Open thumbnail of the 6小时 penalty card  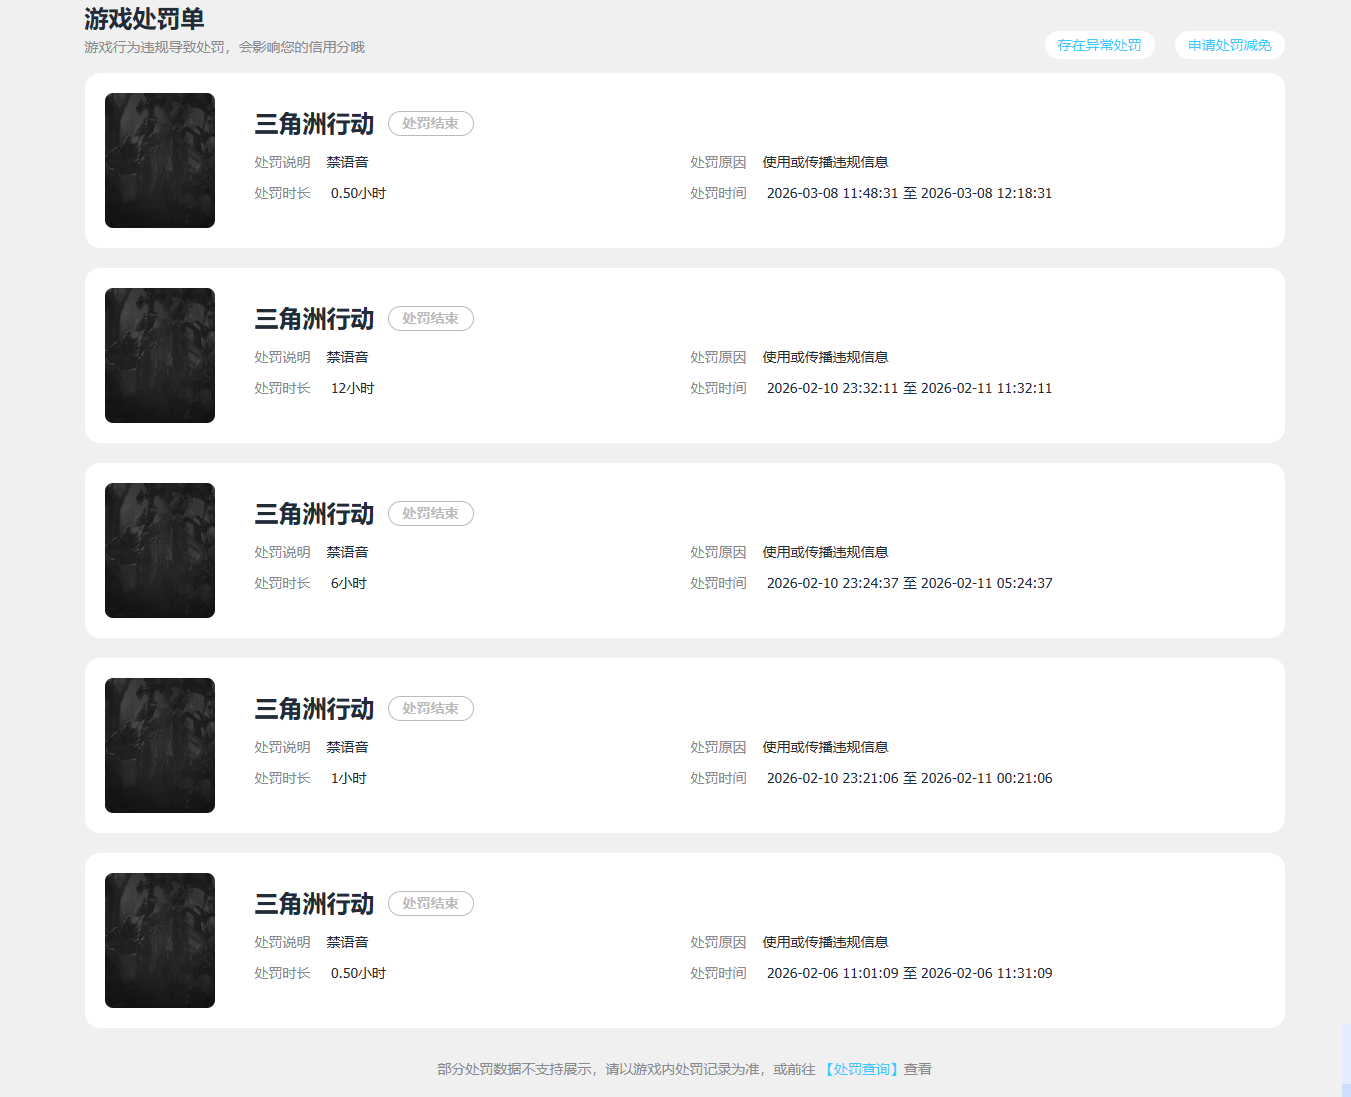[x=160, y=550]
